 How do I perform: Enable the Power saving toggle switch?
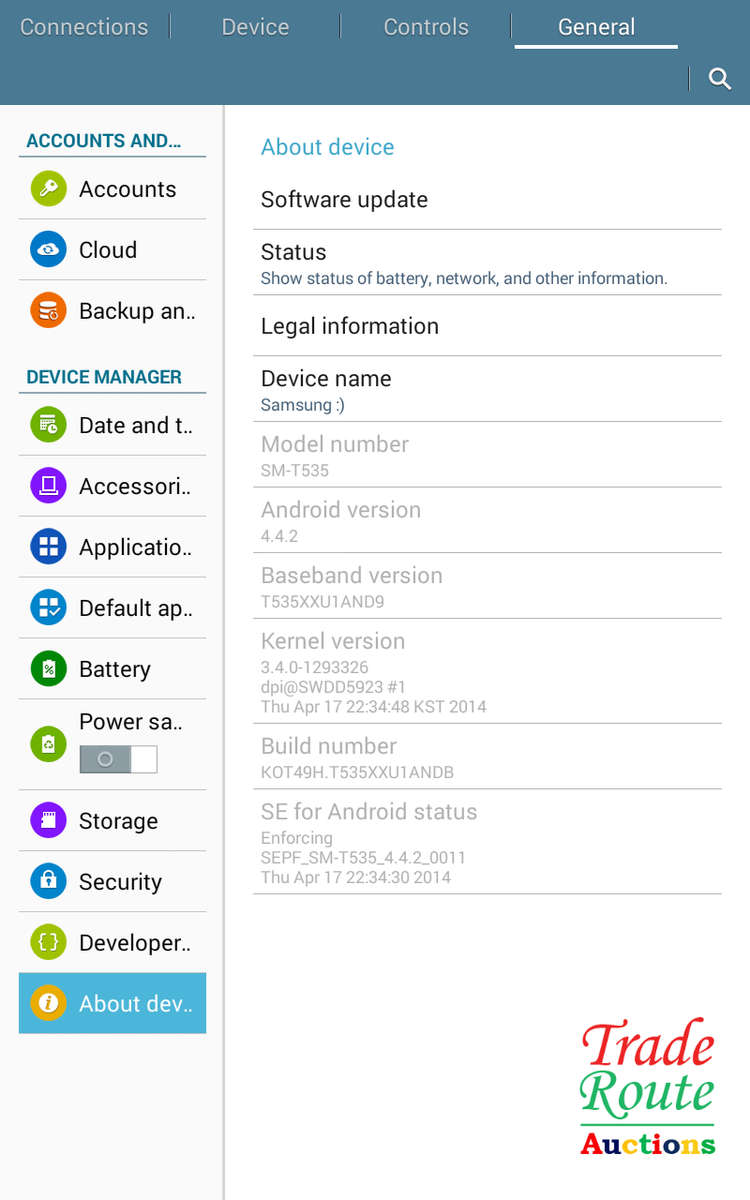pos(118,759)
